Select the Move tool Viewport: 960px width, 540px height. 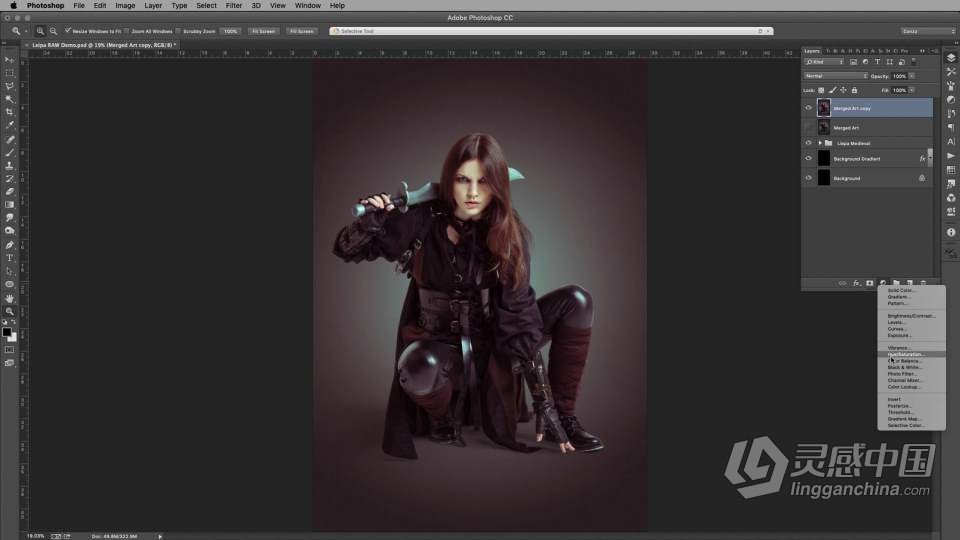pyautogui.click(x=9, y=59)
